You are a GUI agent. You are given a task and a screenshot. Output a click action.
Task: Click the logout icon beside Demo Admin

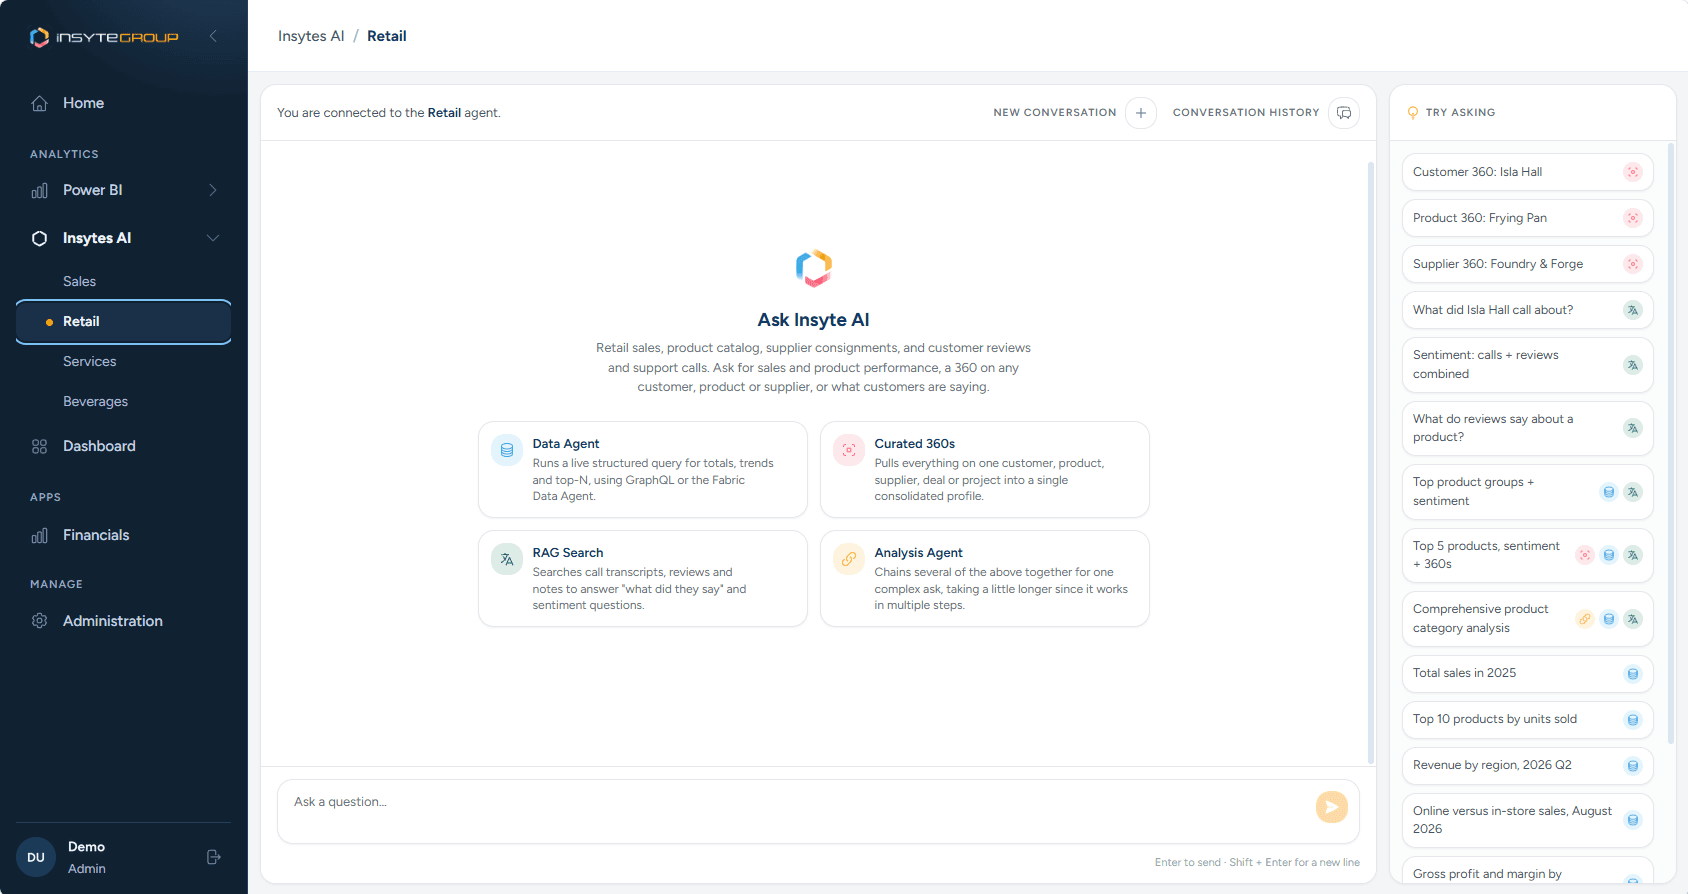coord(213,857)
